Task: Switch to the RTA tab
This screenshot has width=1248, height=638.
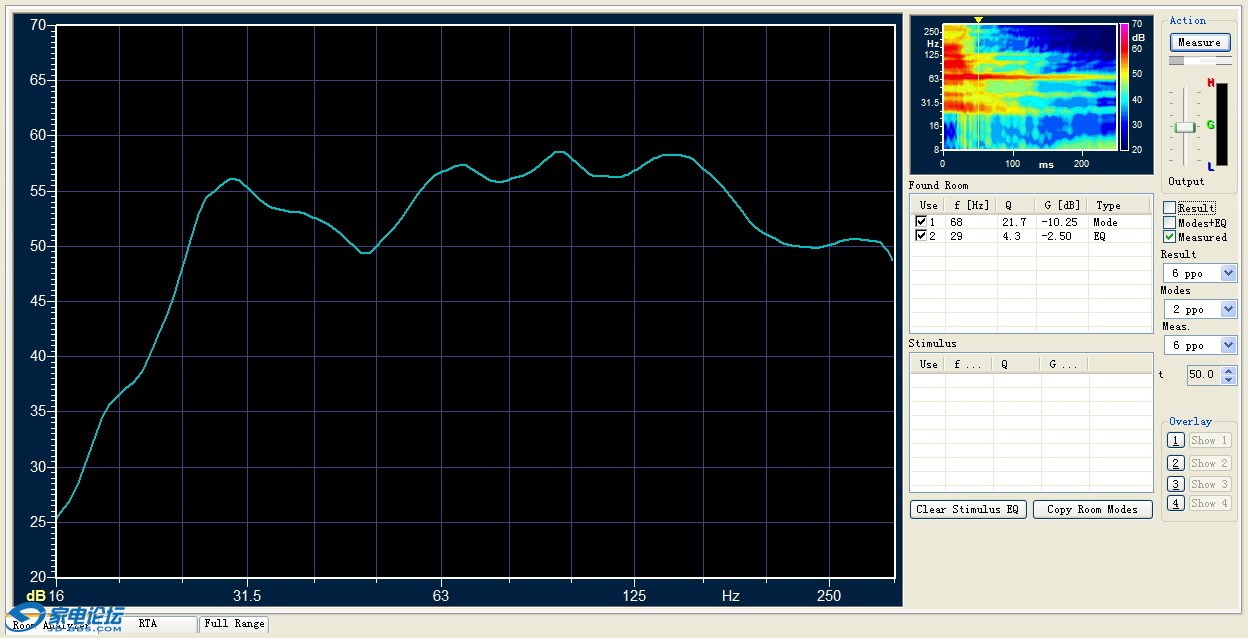Action: click(x=148, y=624)
